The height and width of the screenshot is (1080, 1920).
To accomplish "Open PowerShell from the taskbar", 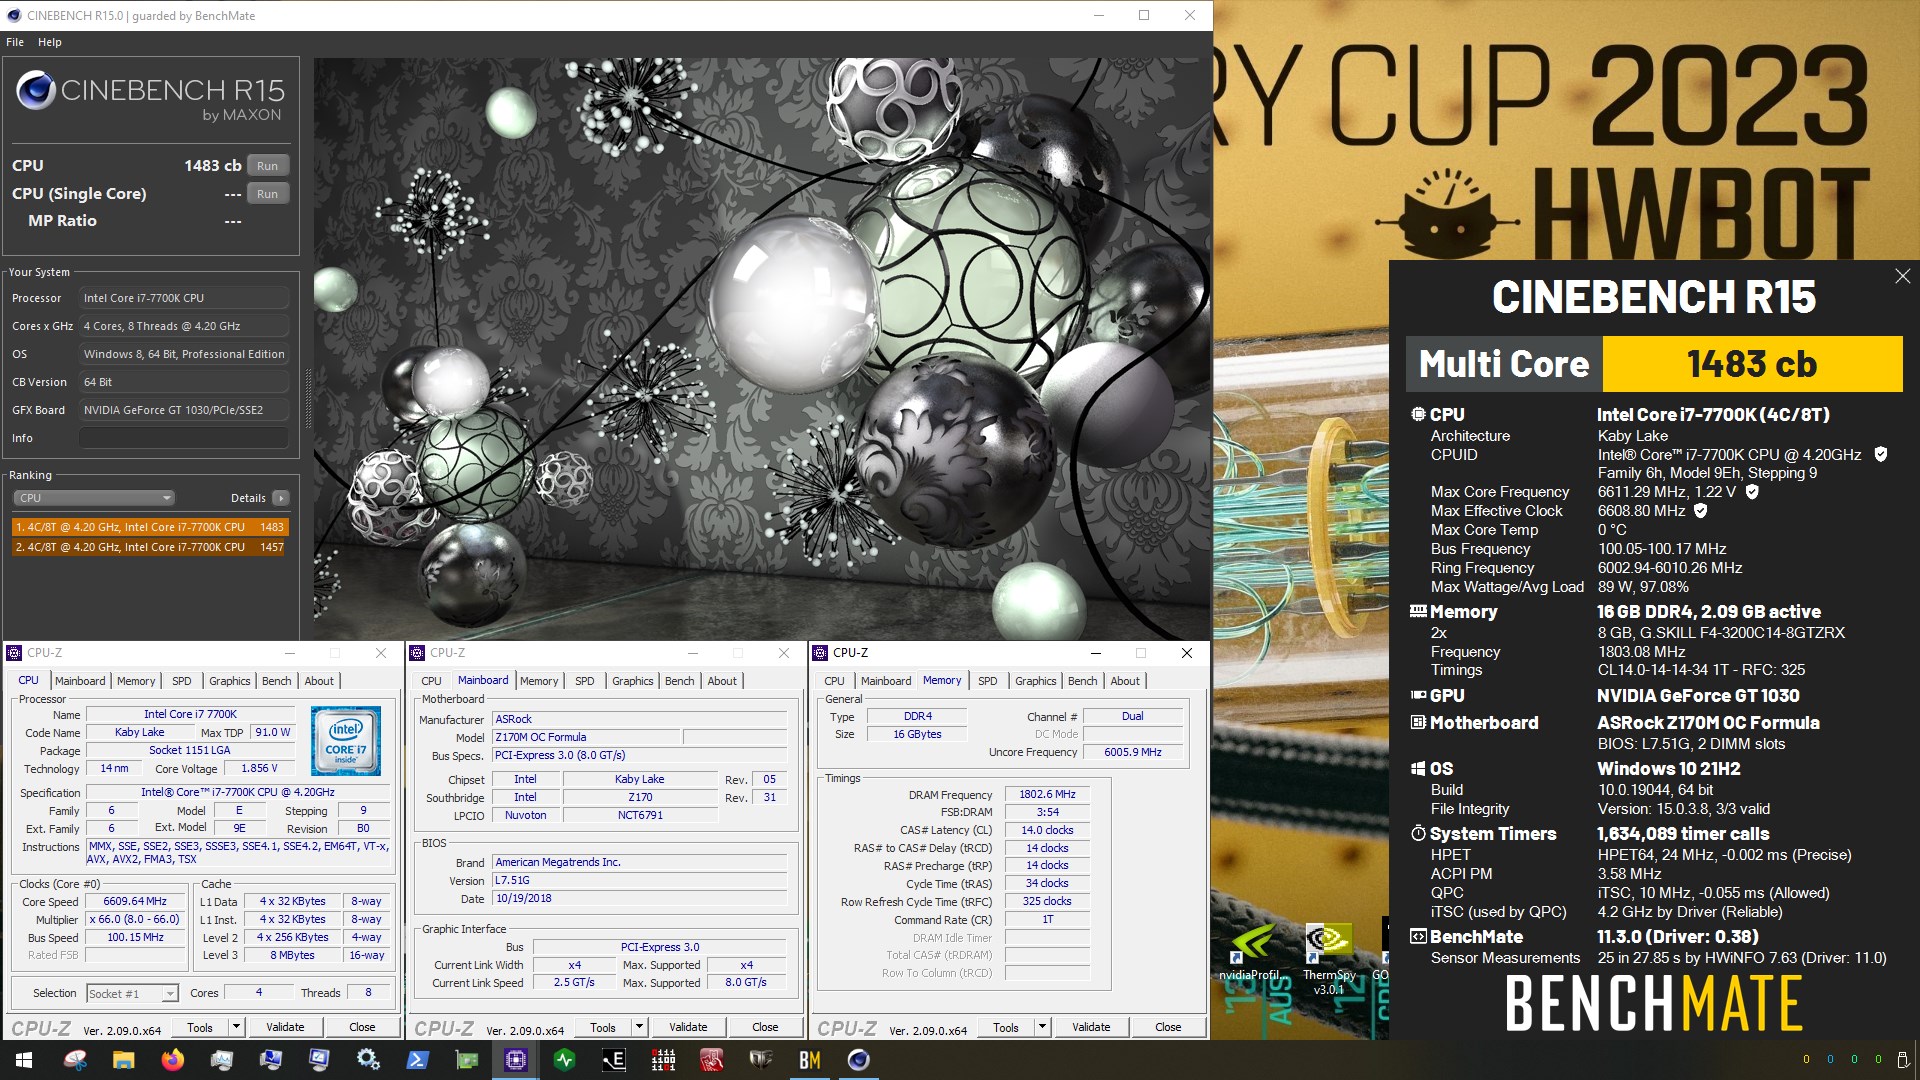I will coord(418,1060).
